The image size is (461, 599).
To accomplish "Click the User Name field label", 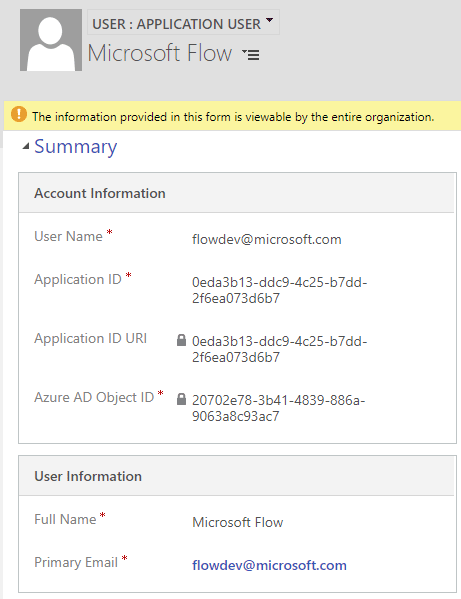I will (68, 236).
